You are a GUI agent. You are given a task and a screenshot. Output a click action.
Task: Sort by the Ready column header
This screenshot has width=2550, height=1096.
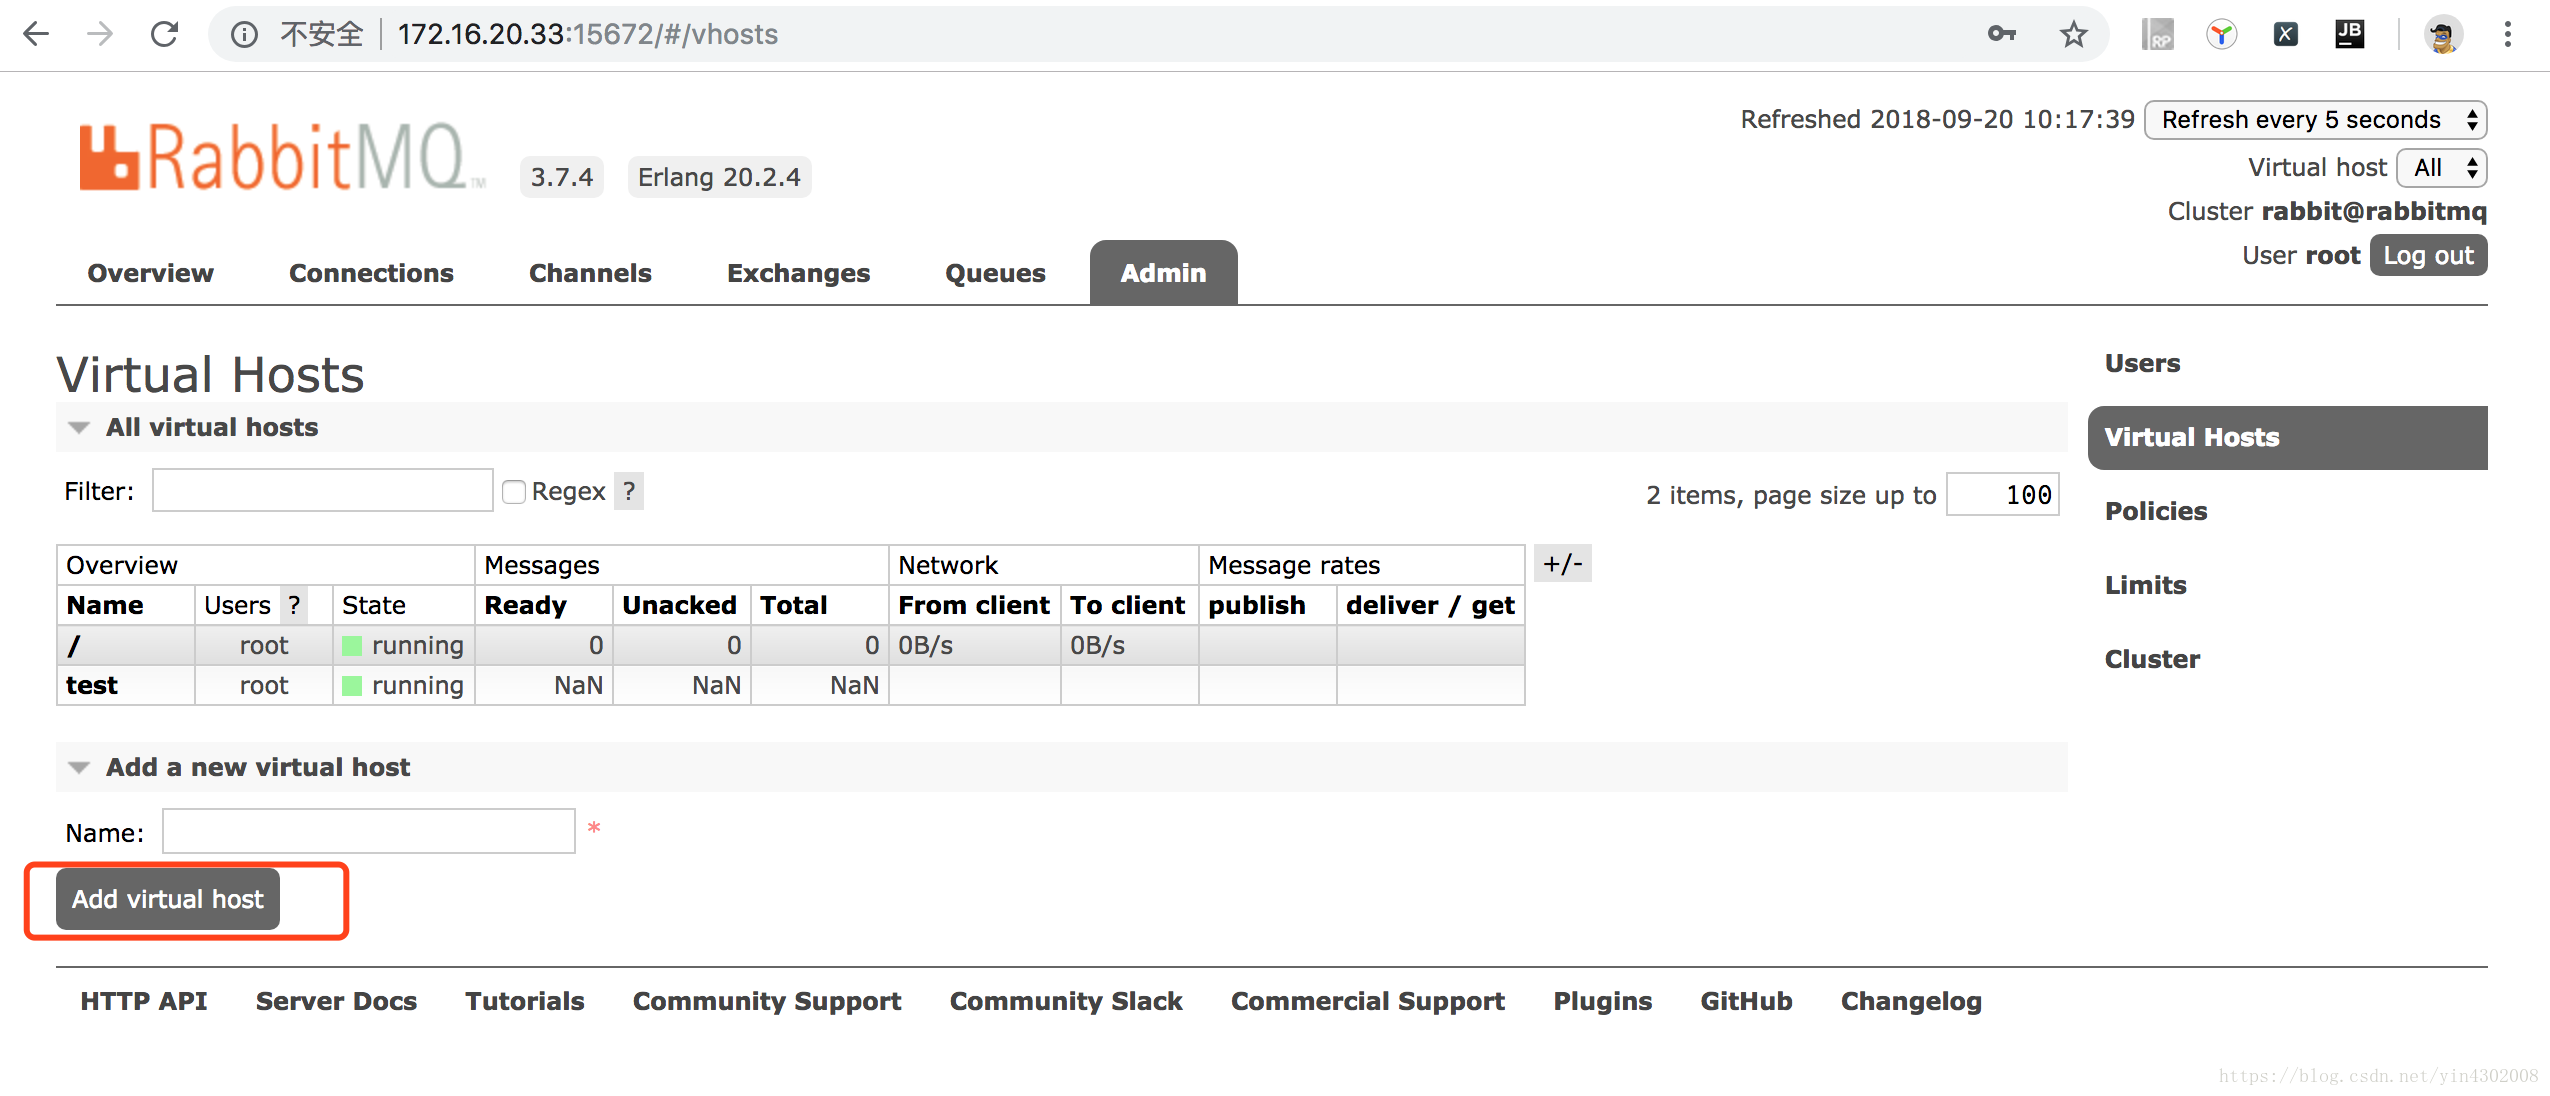(x=525, y=605)
